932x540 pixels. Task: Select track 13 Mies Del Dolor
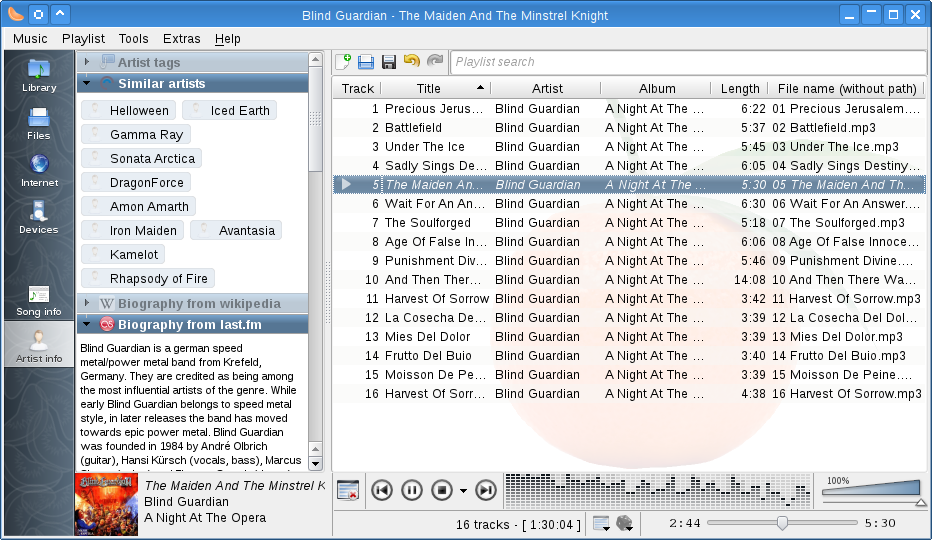(629, 337)
